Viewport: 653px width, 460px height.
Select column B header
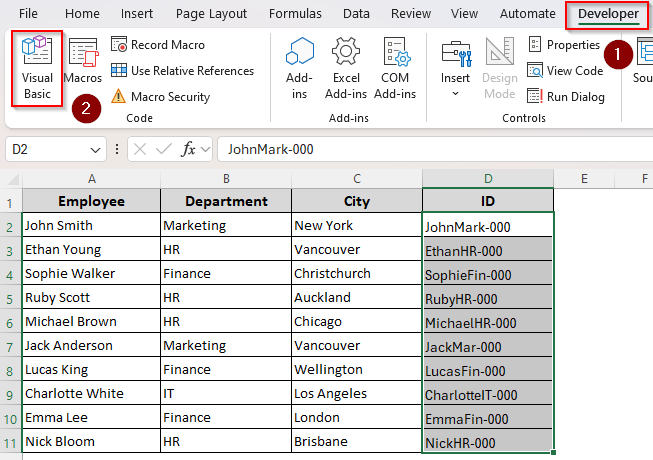click(226, 179)
